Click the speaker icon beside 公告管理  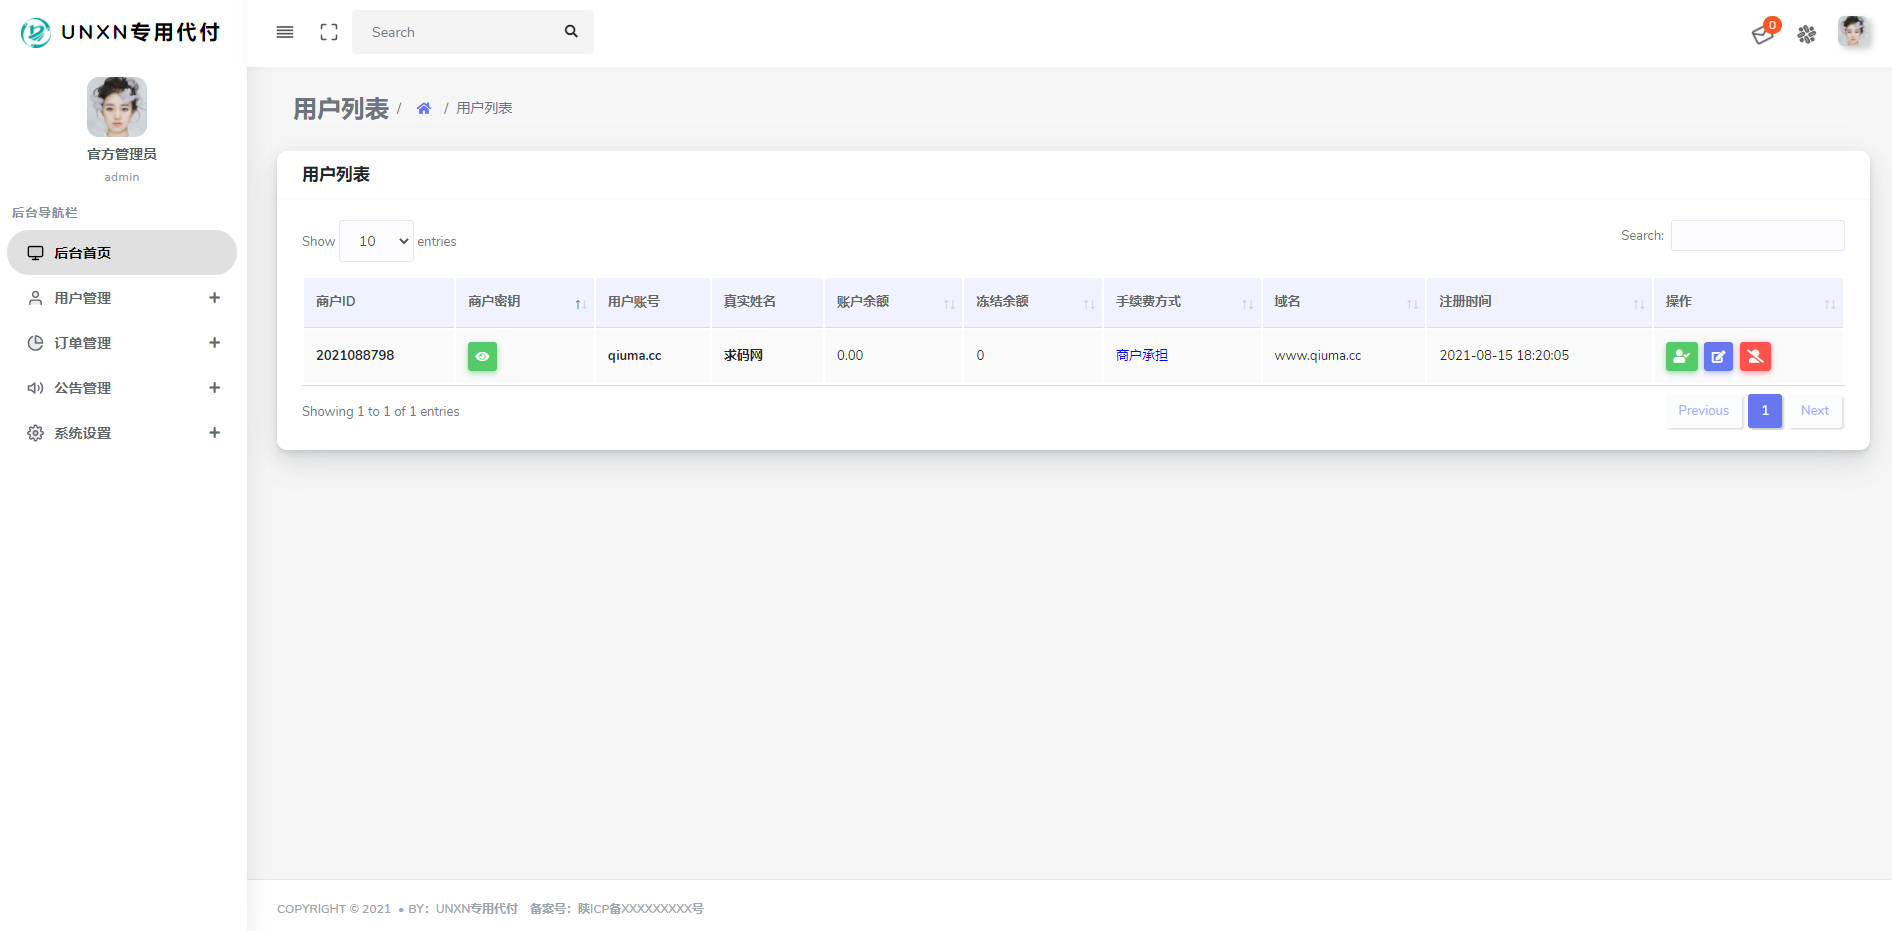(35, 388)
